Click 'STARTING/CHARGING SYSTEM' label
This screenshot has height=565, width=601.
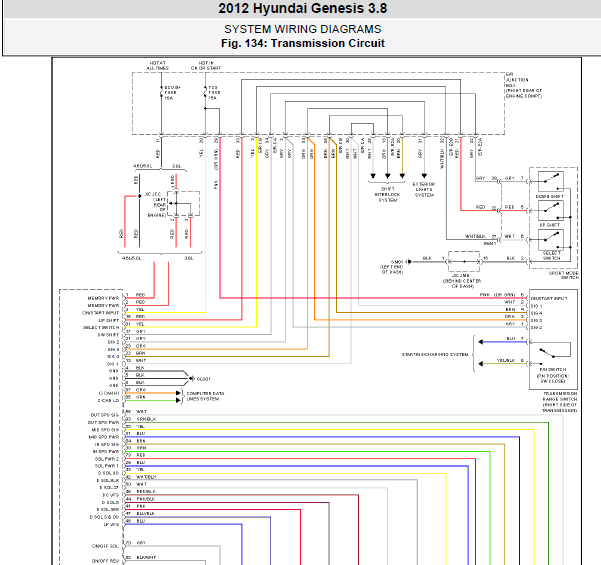[x=435, y=355]
